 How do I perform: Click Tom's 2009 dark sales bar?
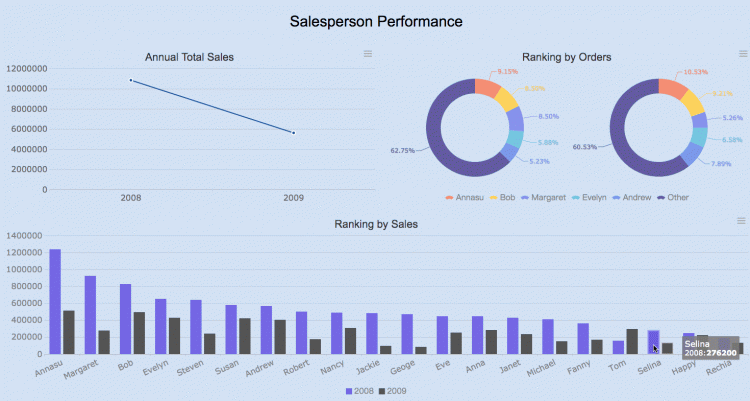pyautogui.click(x=632, y=341)
